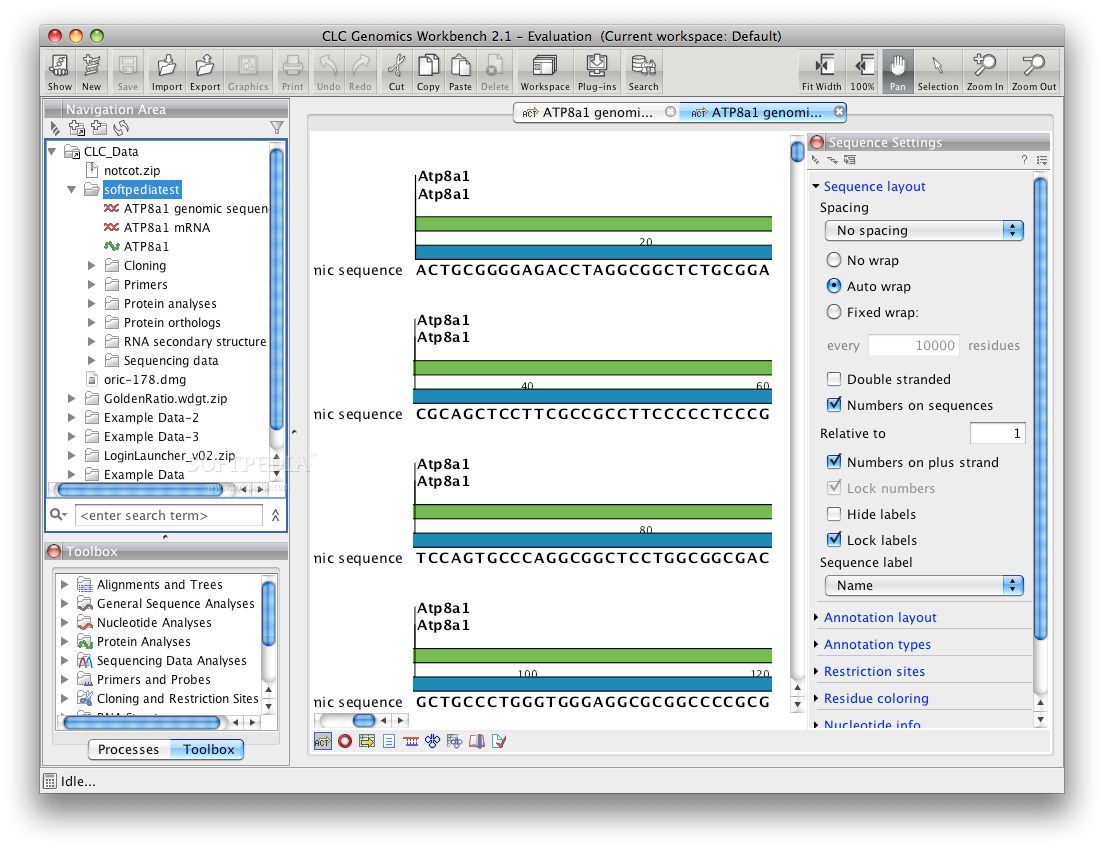Show the secondary structure 2D view icon
The image size is (1104, 848).
pos(432,741)
